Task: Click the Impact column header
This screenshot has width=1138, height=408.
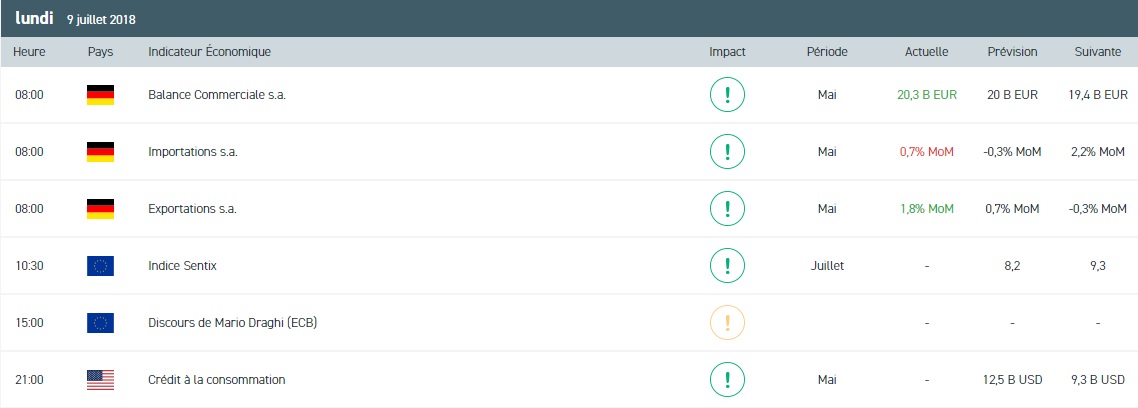Action: [727, 52]
